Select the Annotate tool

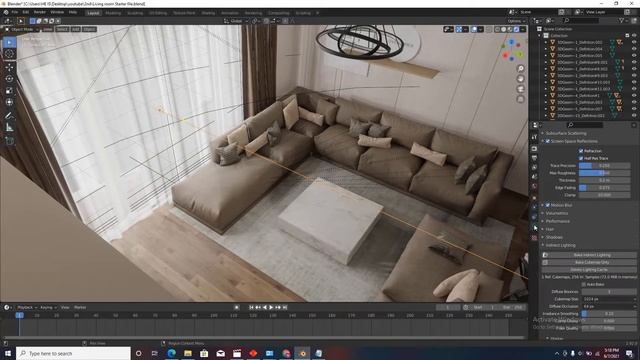click(x=9, y=116)
